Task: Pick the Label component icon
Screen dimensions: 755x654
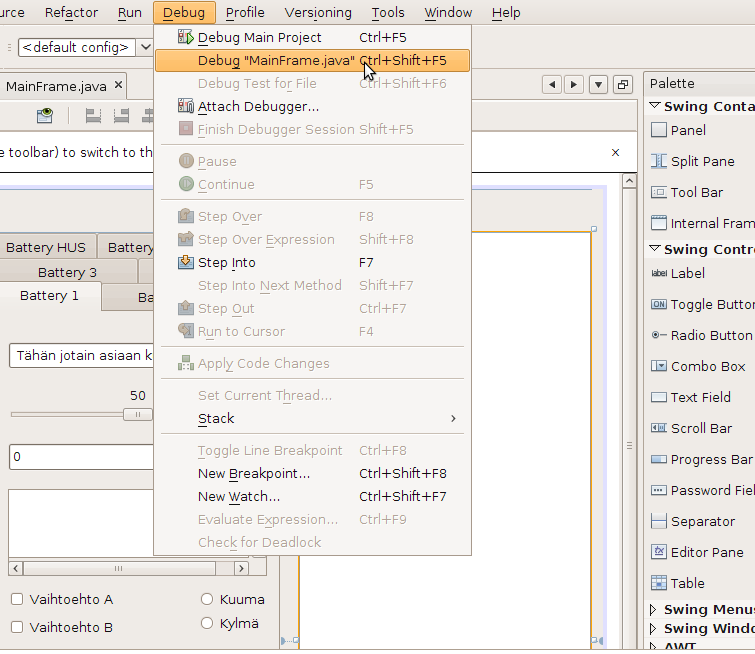Action: coord(658,273)
